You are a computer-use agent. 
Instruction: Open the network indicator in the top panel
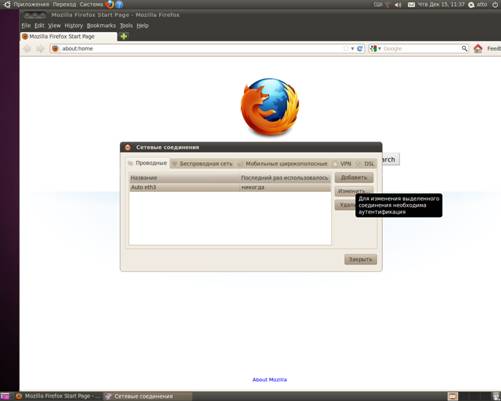387,5
